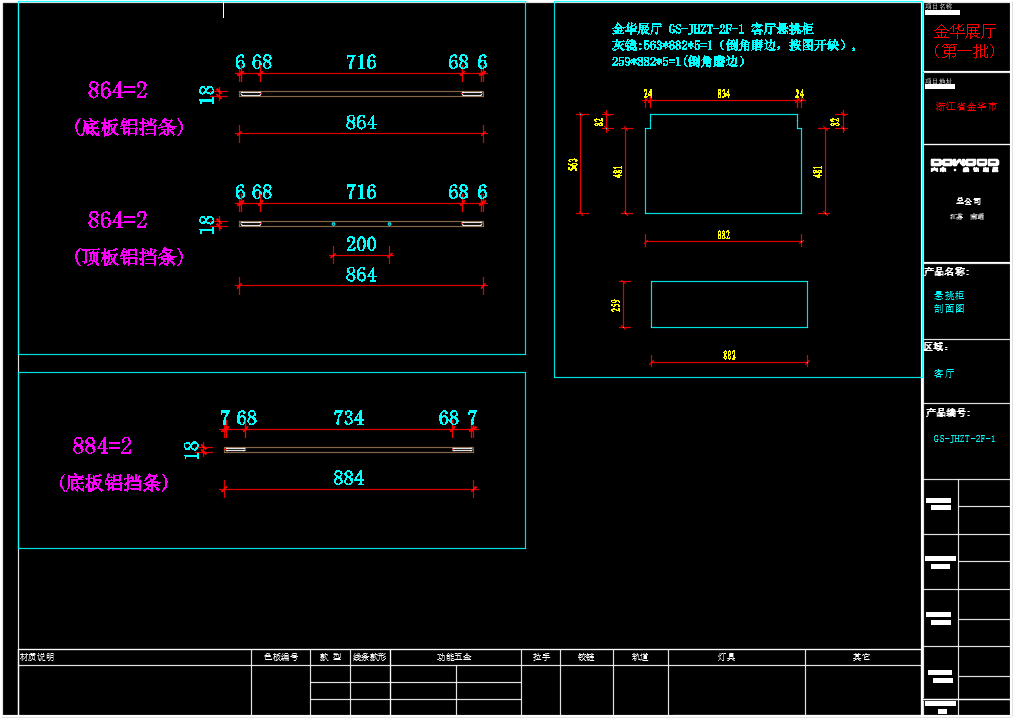1013x718 pixels.
Task: Click the red "浙江省金华市" address text
Action: 966,106
